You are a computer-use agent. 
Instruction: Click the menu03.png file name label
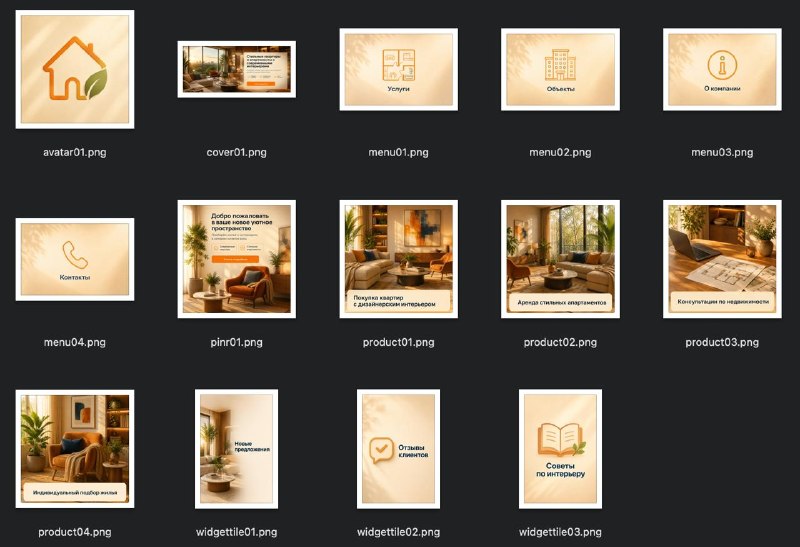[722, 152]
